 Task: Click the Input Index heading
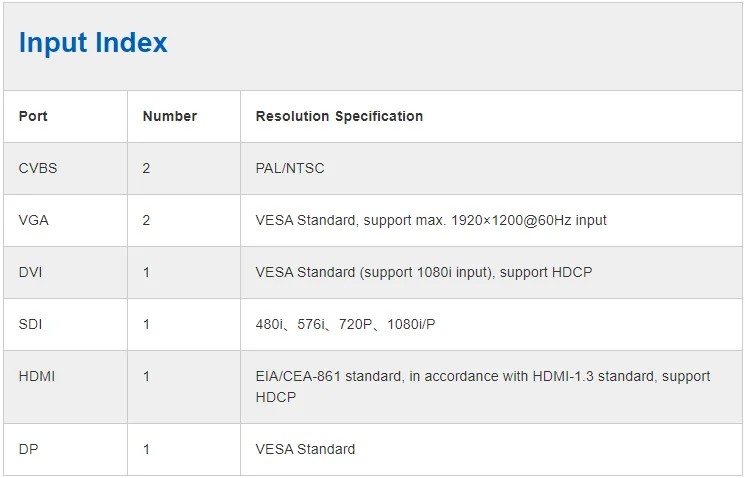tap(93, 43)
